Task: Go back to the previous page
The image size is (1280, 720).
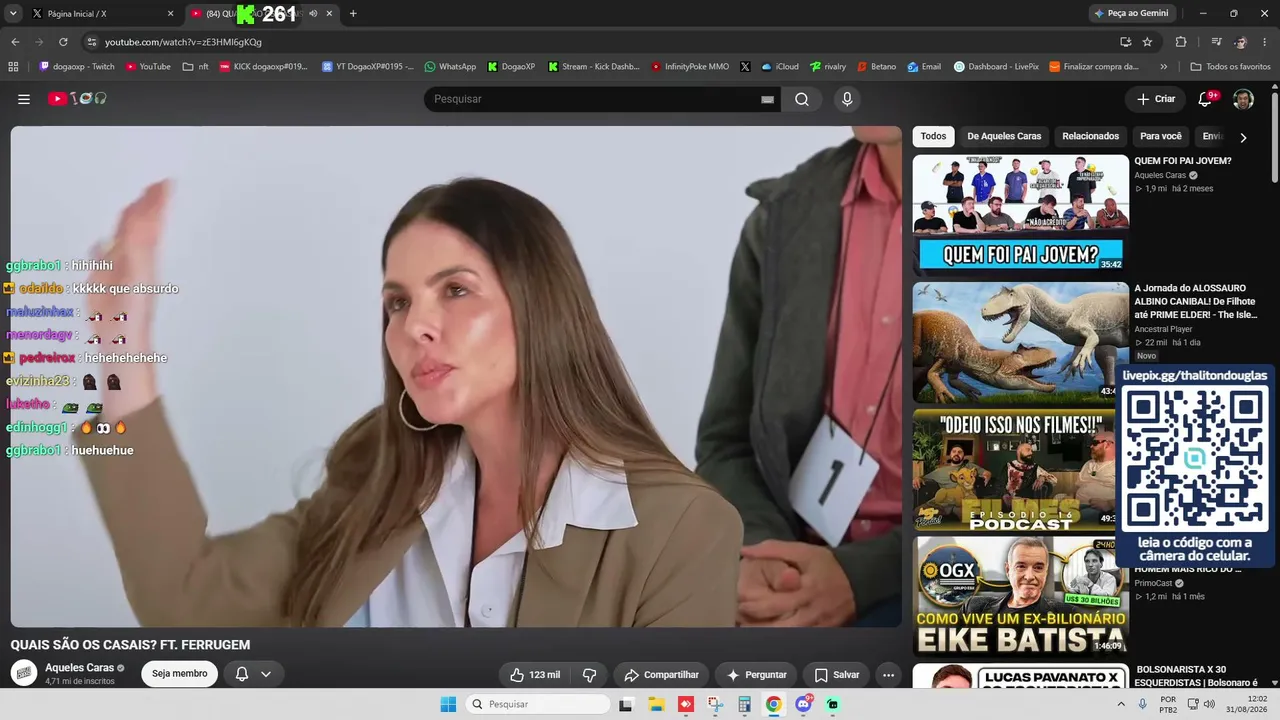Action: pos(15,42)
